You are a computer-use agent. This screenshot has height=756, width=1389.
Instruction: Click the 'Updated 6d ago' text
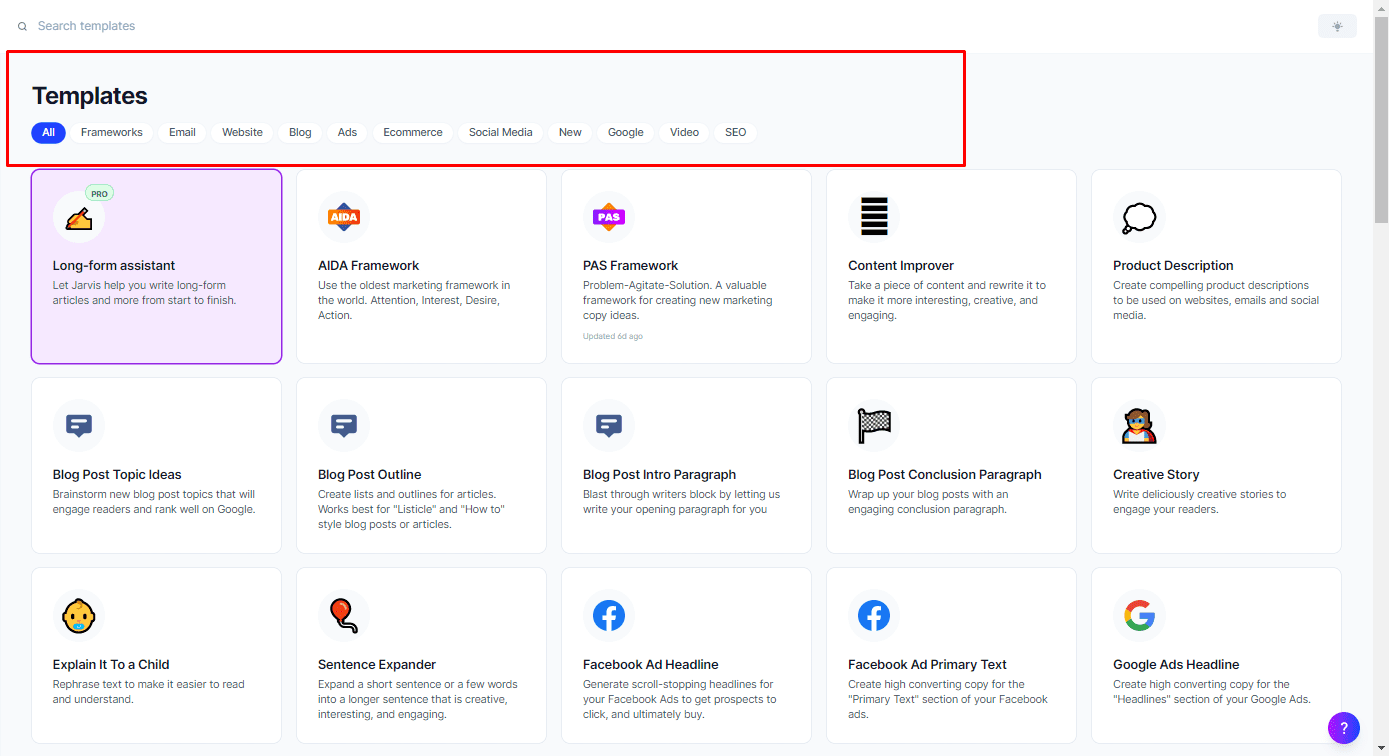[x=613, y=336]
